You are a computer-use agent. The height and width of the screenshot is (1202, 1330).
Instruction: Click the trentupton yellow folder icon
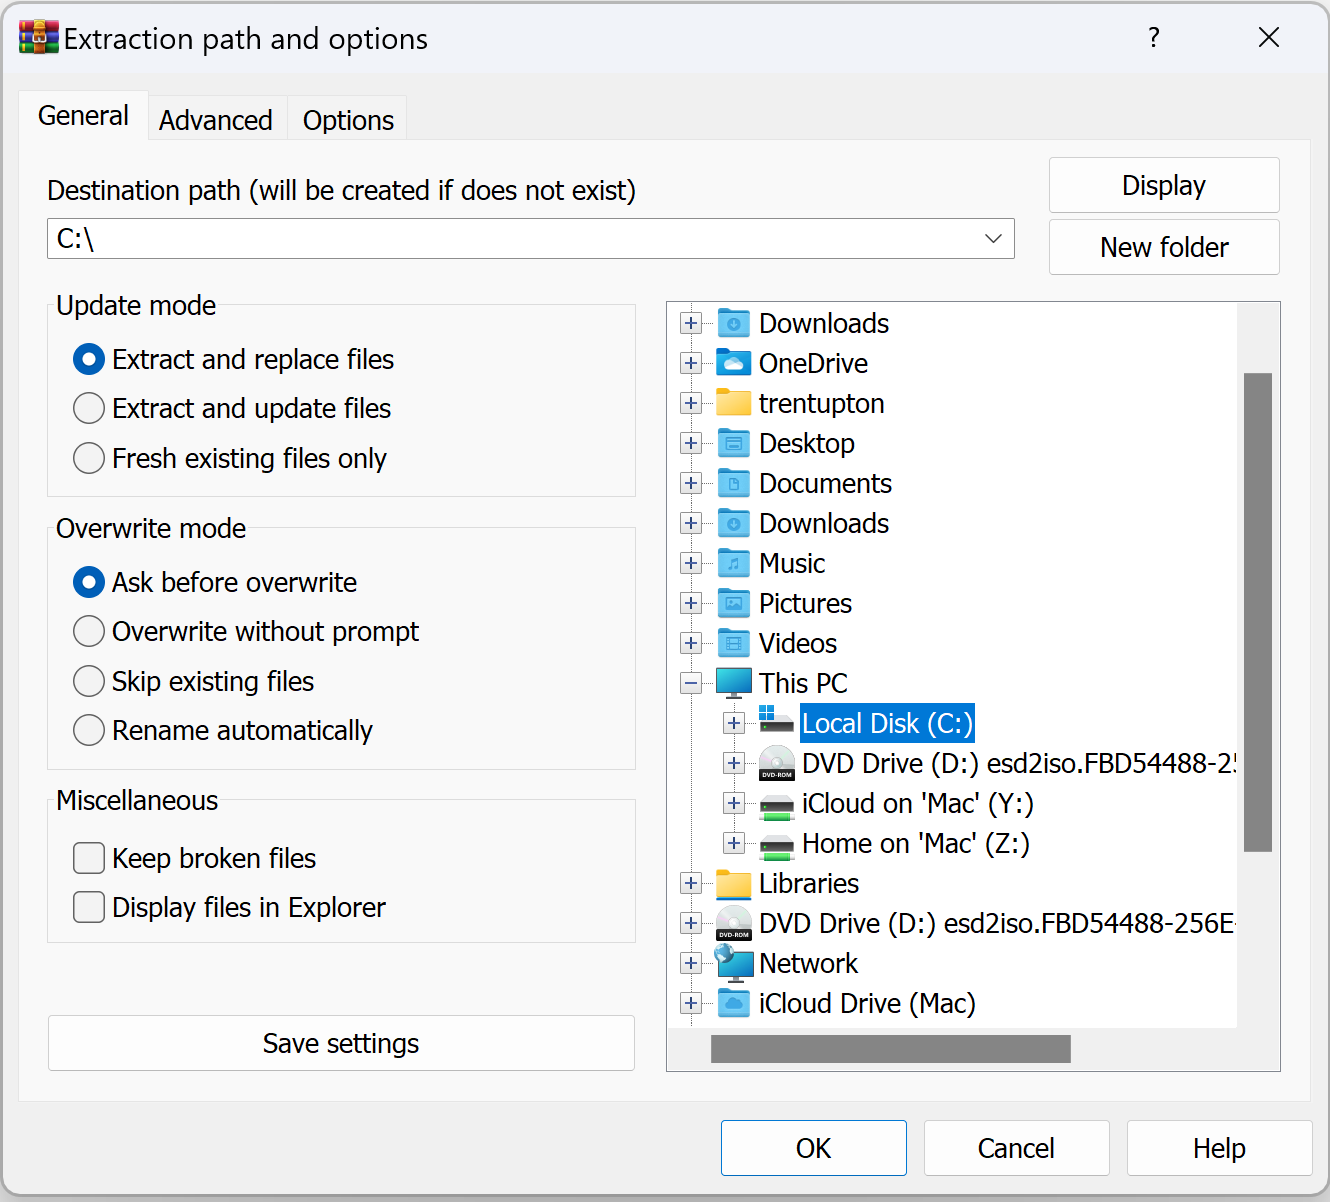[733, 403]
